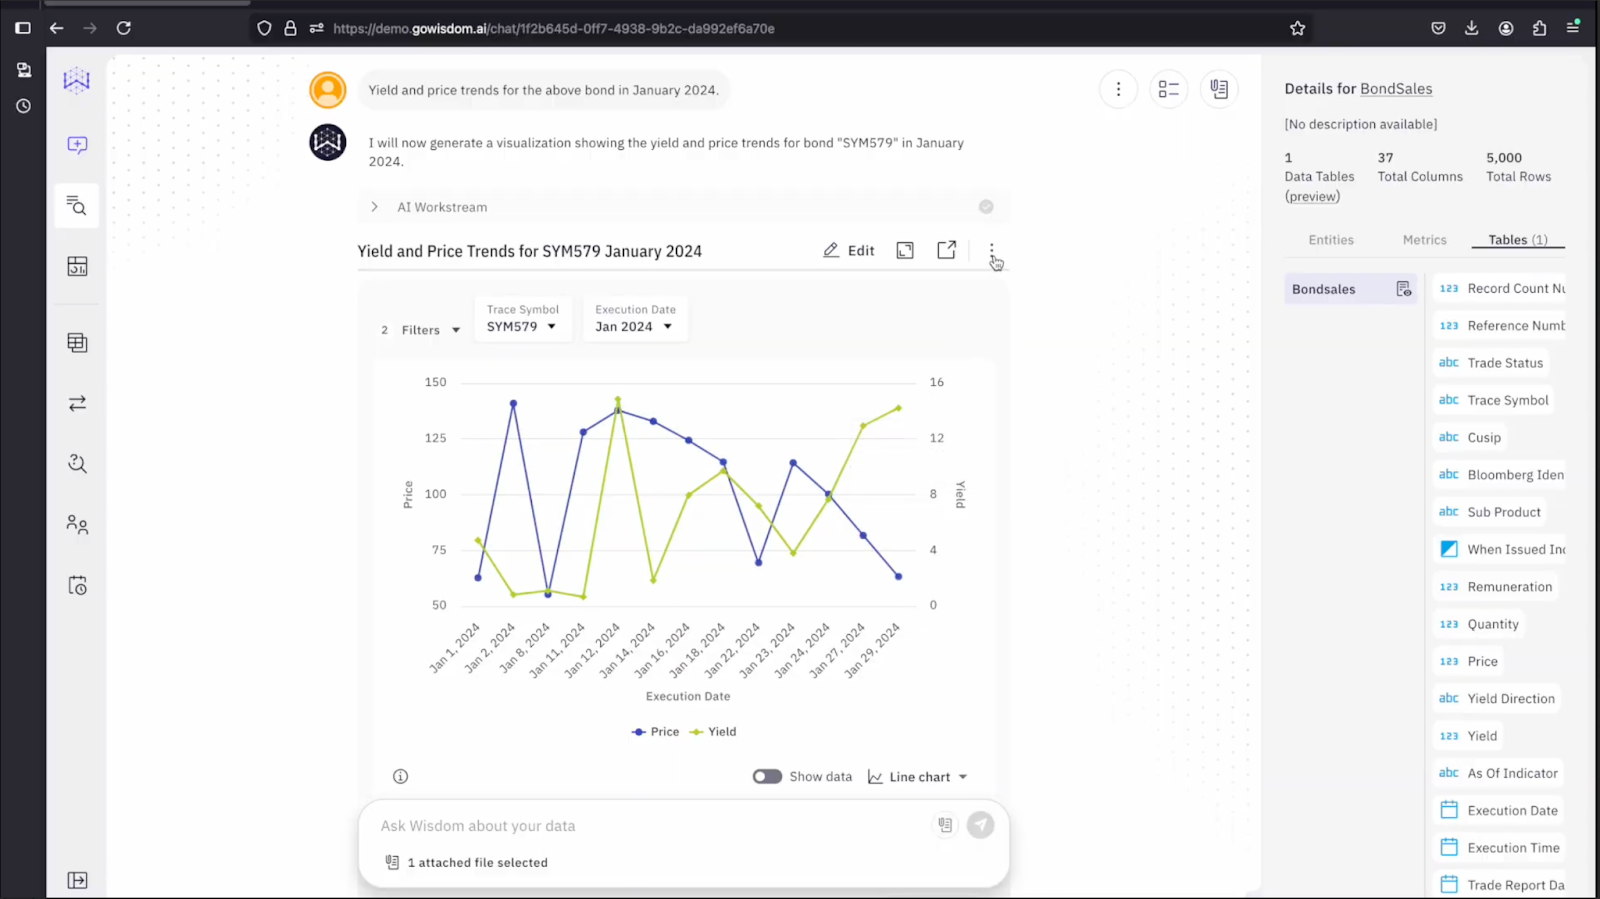
Task: Open the Line chart type dropdown
Action: tap(918, 777)
